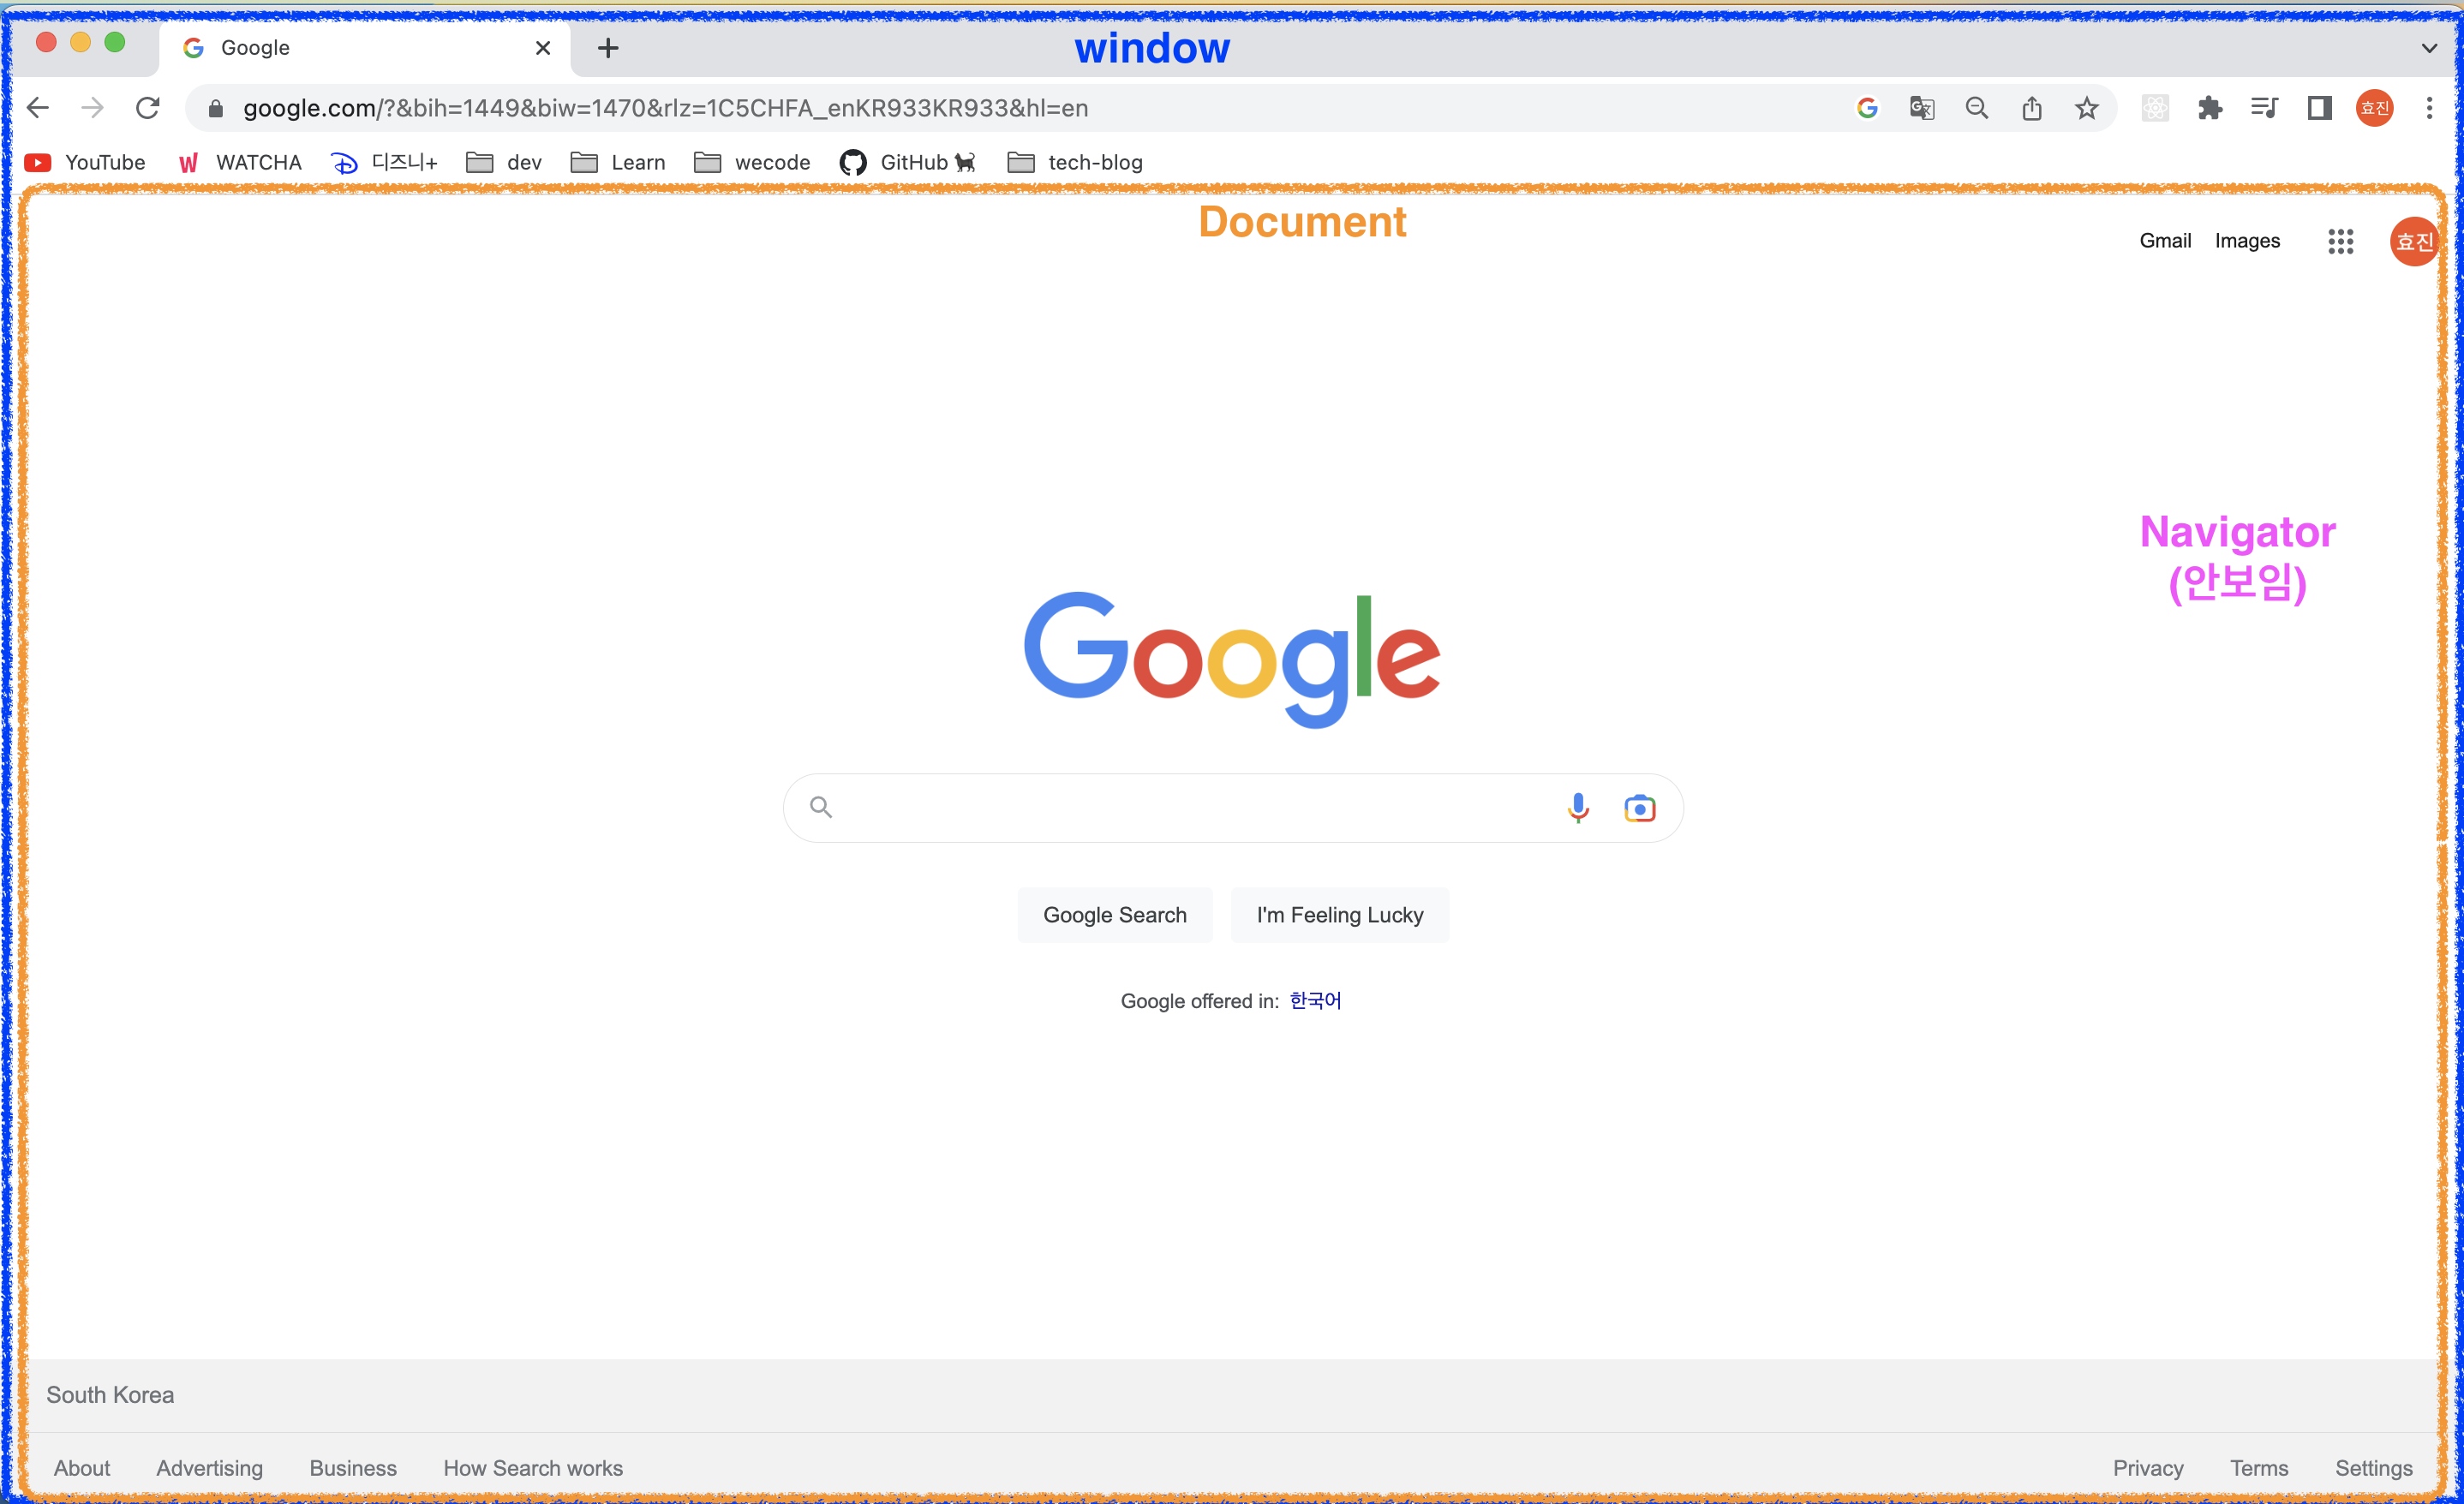This screenshot has width=2464, height=1504.
Task: Click the zoom magnifier icon in address bar
Action: point(1976,108)
